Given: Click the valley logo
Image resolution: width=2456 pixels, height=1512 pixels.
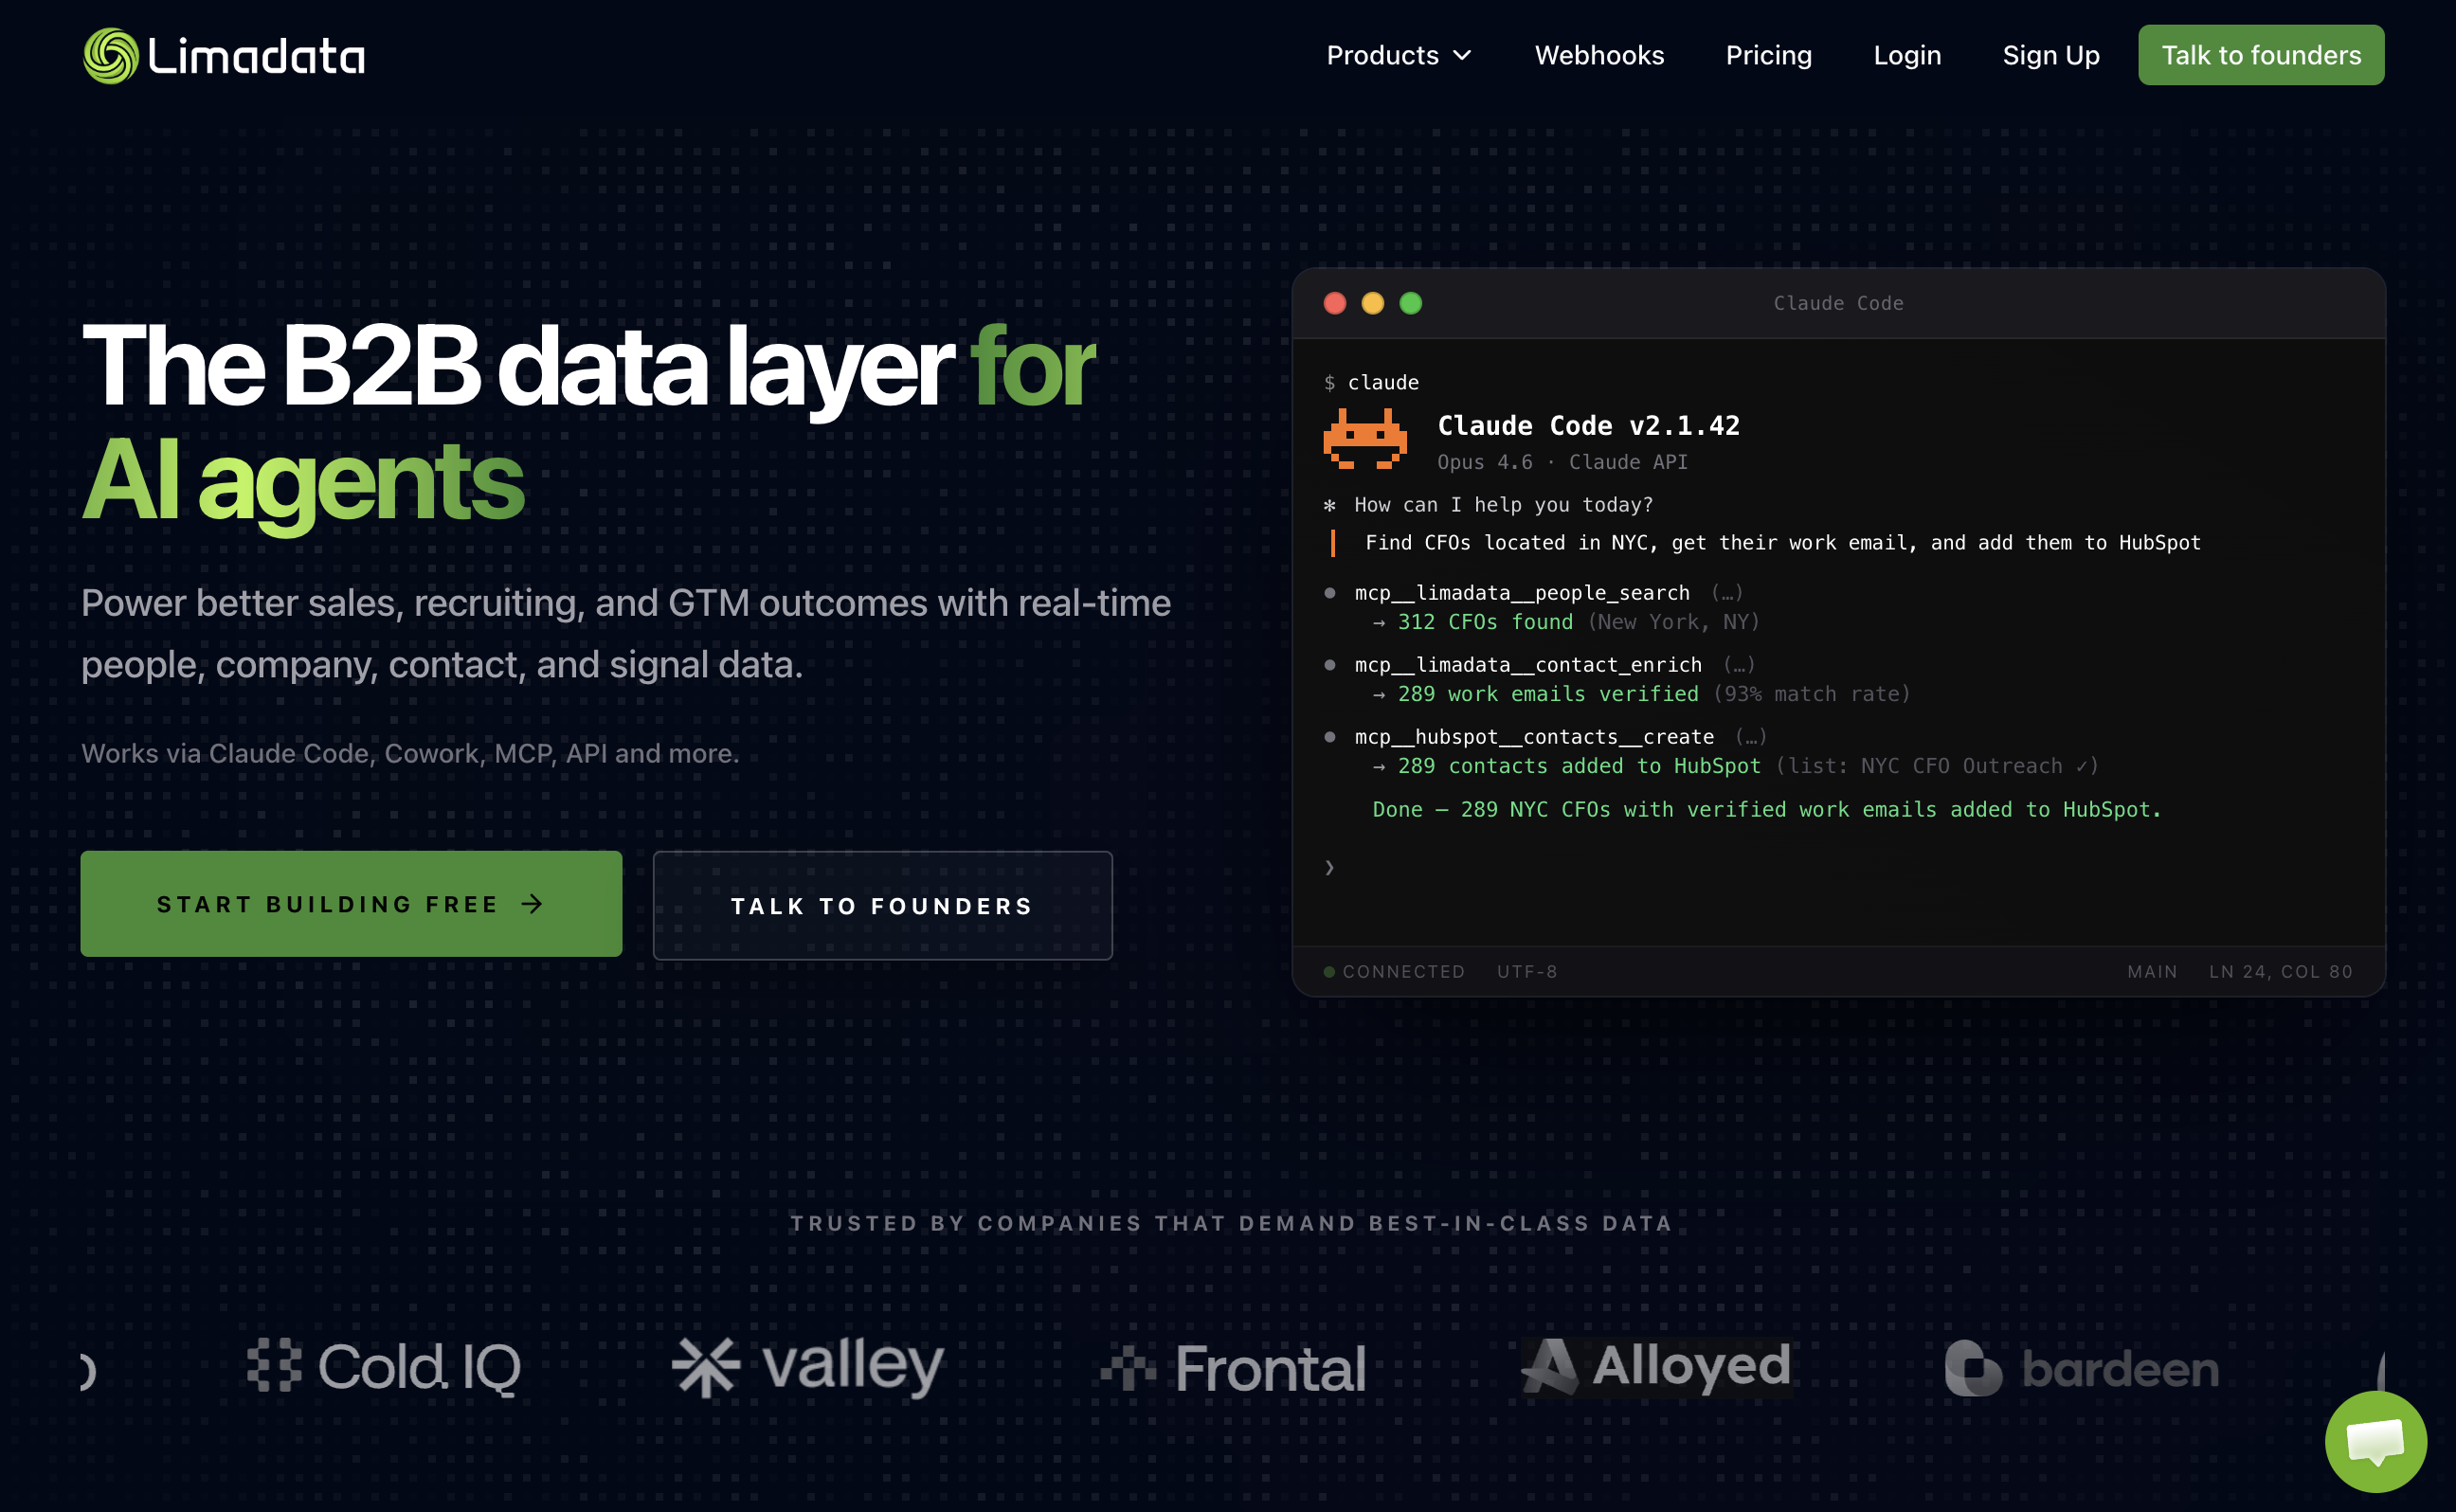Looking at the screenshot, I should point(808,1366).
